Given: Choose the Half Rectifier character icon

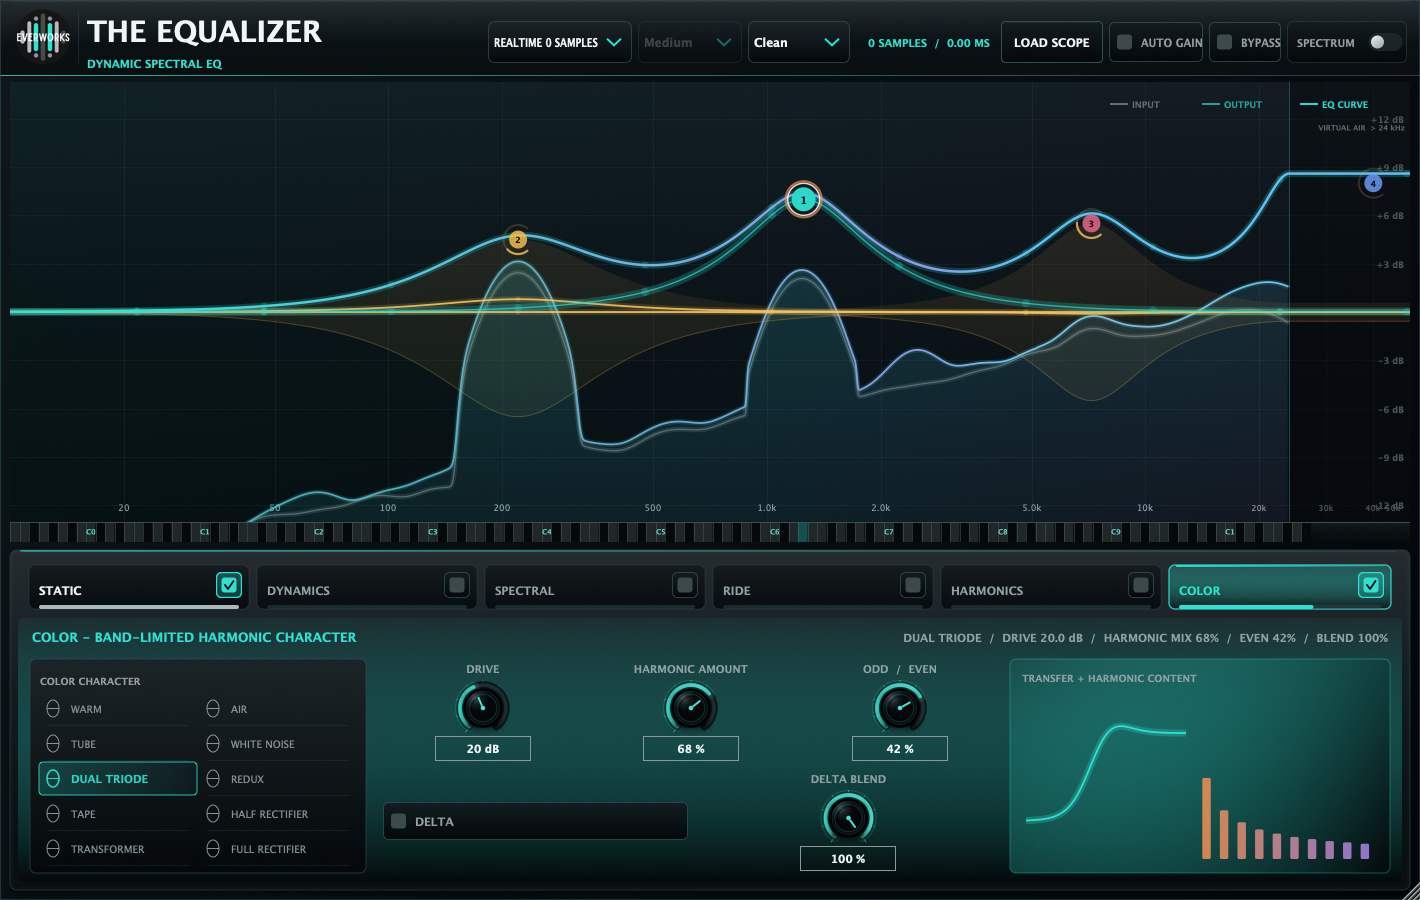Looking at the screenshot, I should [213, 814].
